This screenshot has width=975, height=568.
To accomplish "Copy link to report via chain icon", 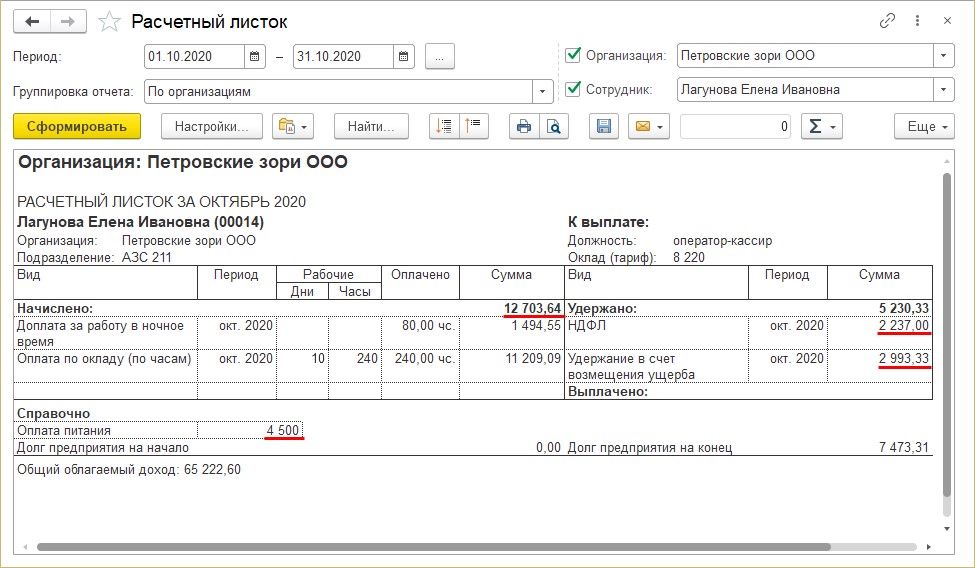I will click(887, 21).
